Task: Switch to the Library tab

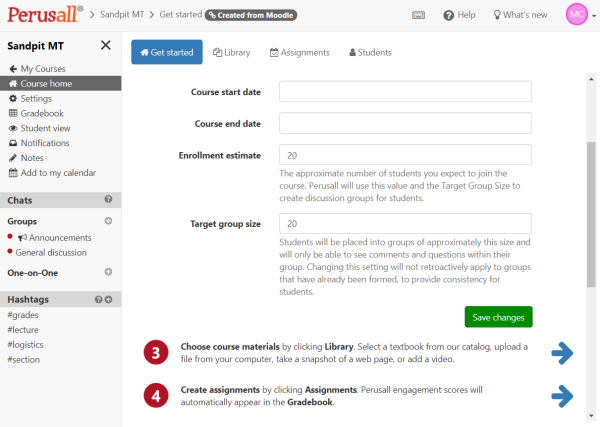Action: (x=232, y=52)
